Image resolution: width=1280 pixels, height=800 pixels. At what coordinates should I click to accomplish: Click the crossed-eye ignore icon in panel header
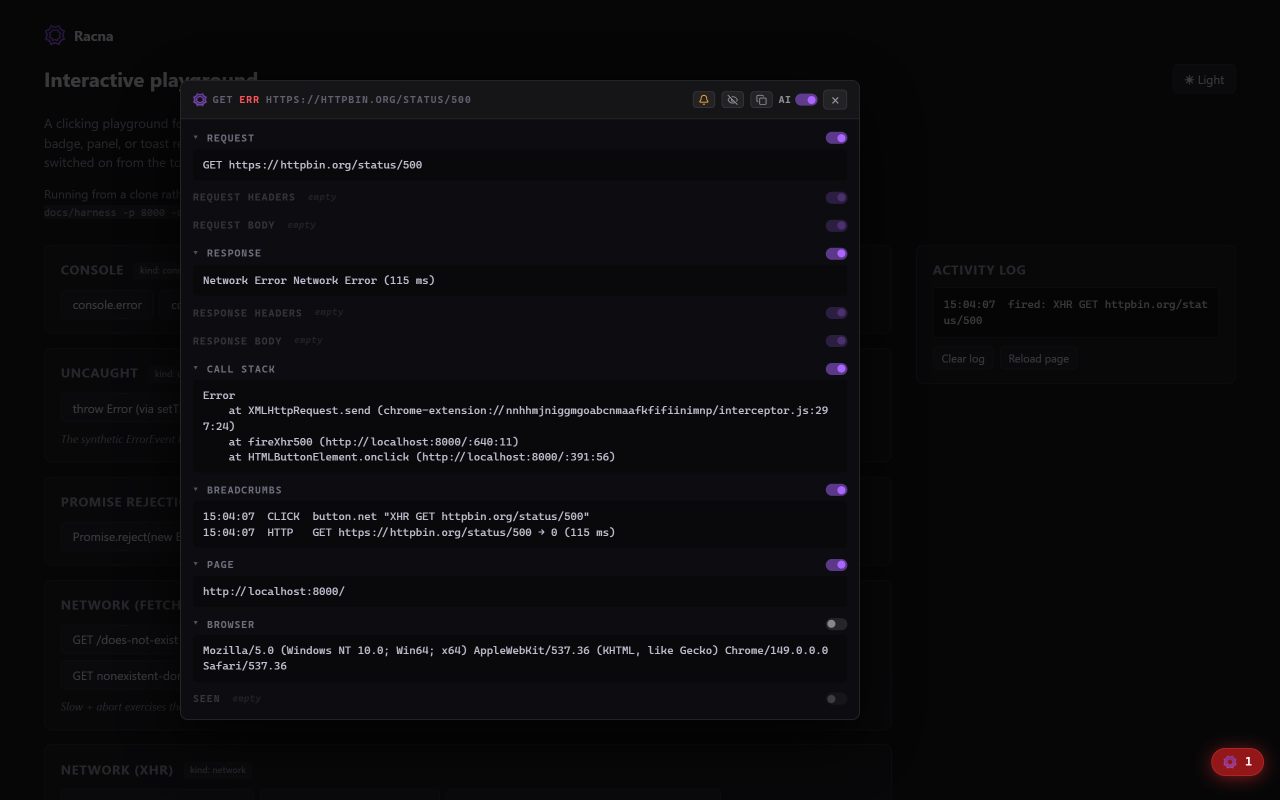(733, 100)
